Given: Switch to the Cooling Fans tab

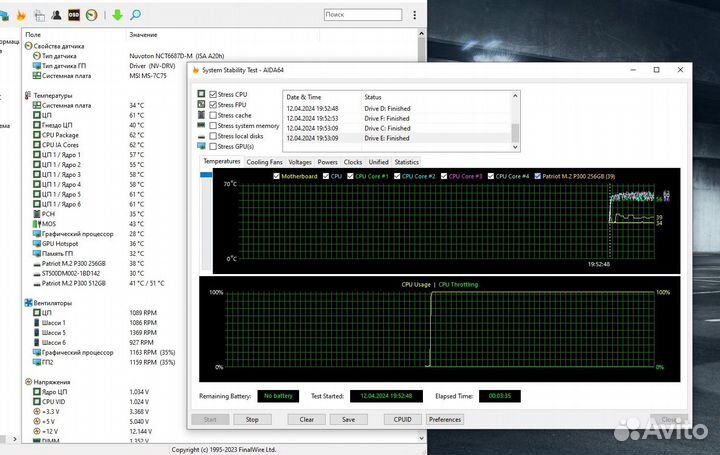Looking at the screenshot, I should click(264, 162).
